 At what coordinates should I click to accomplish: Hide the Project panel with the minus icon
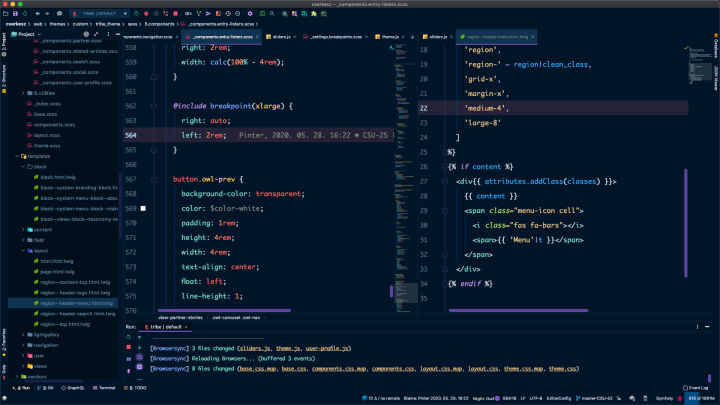(118, 34)
